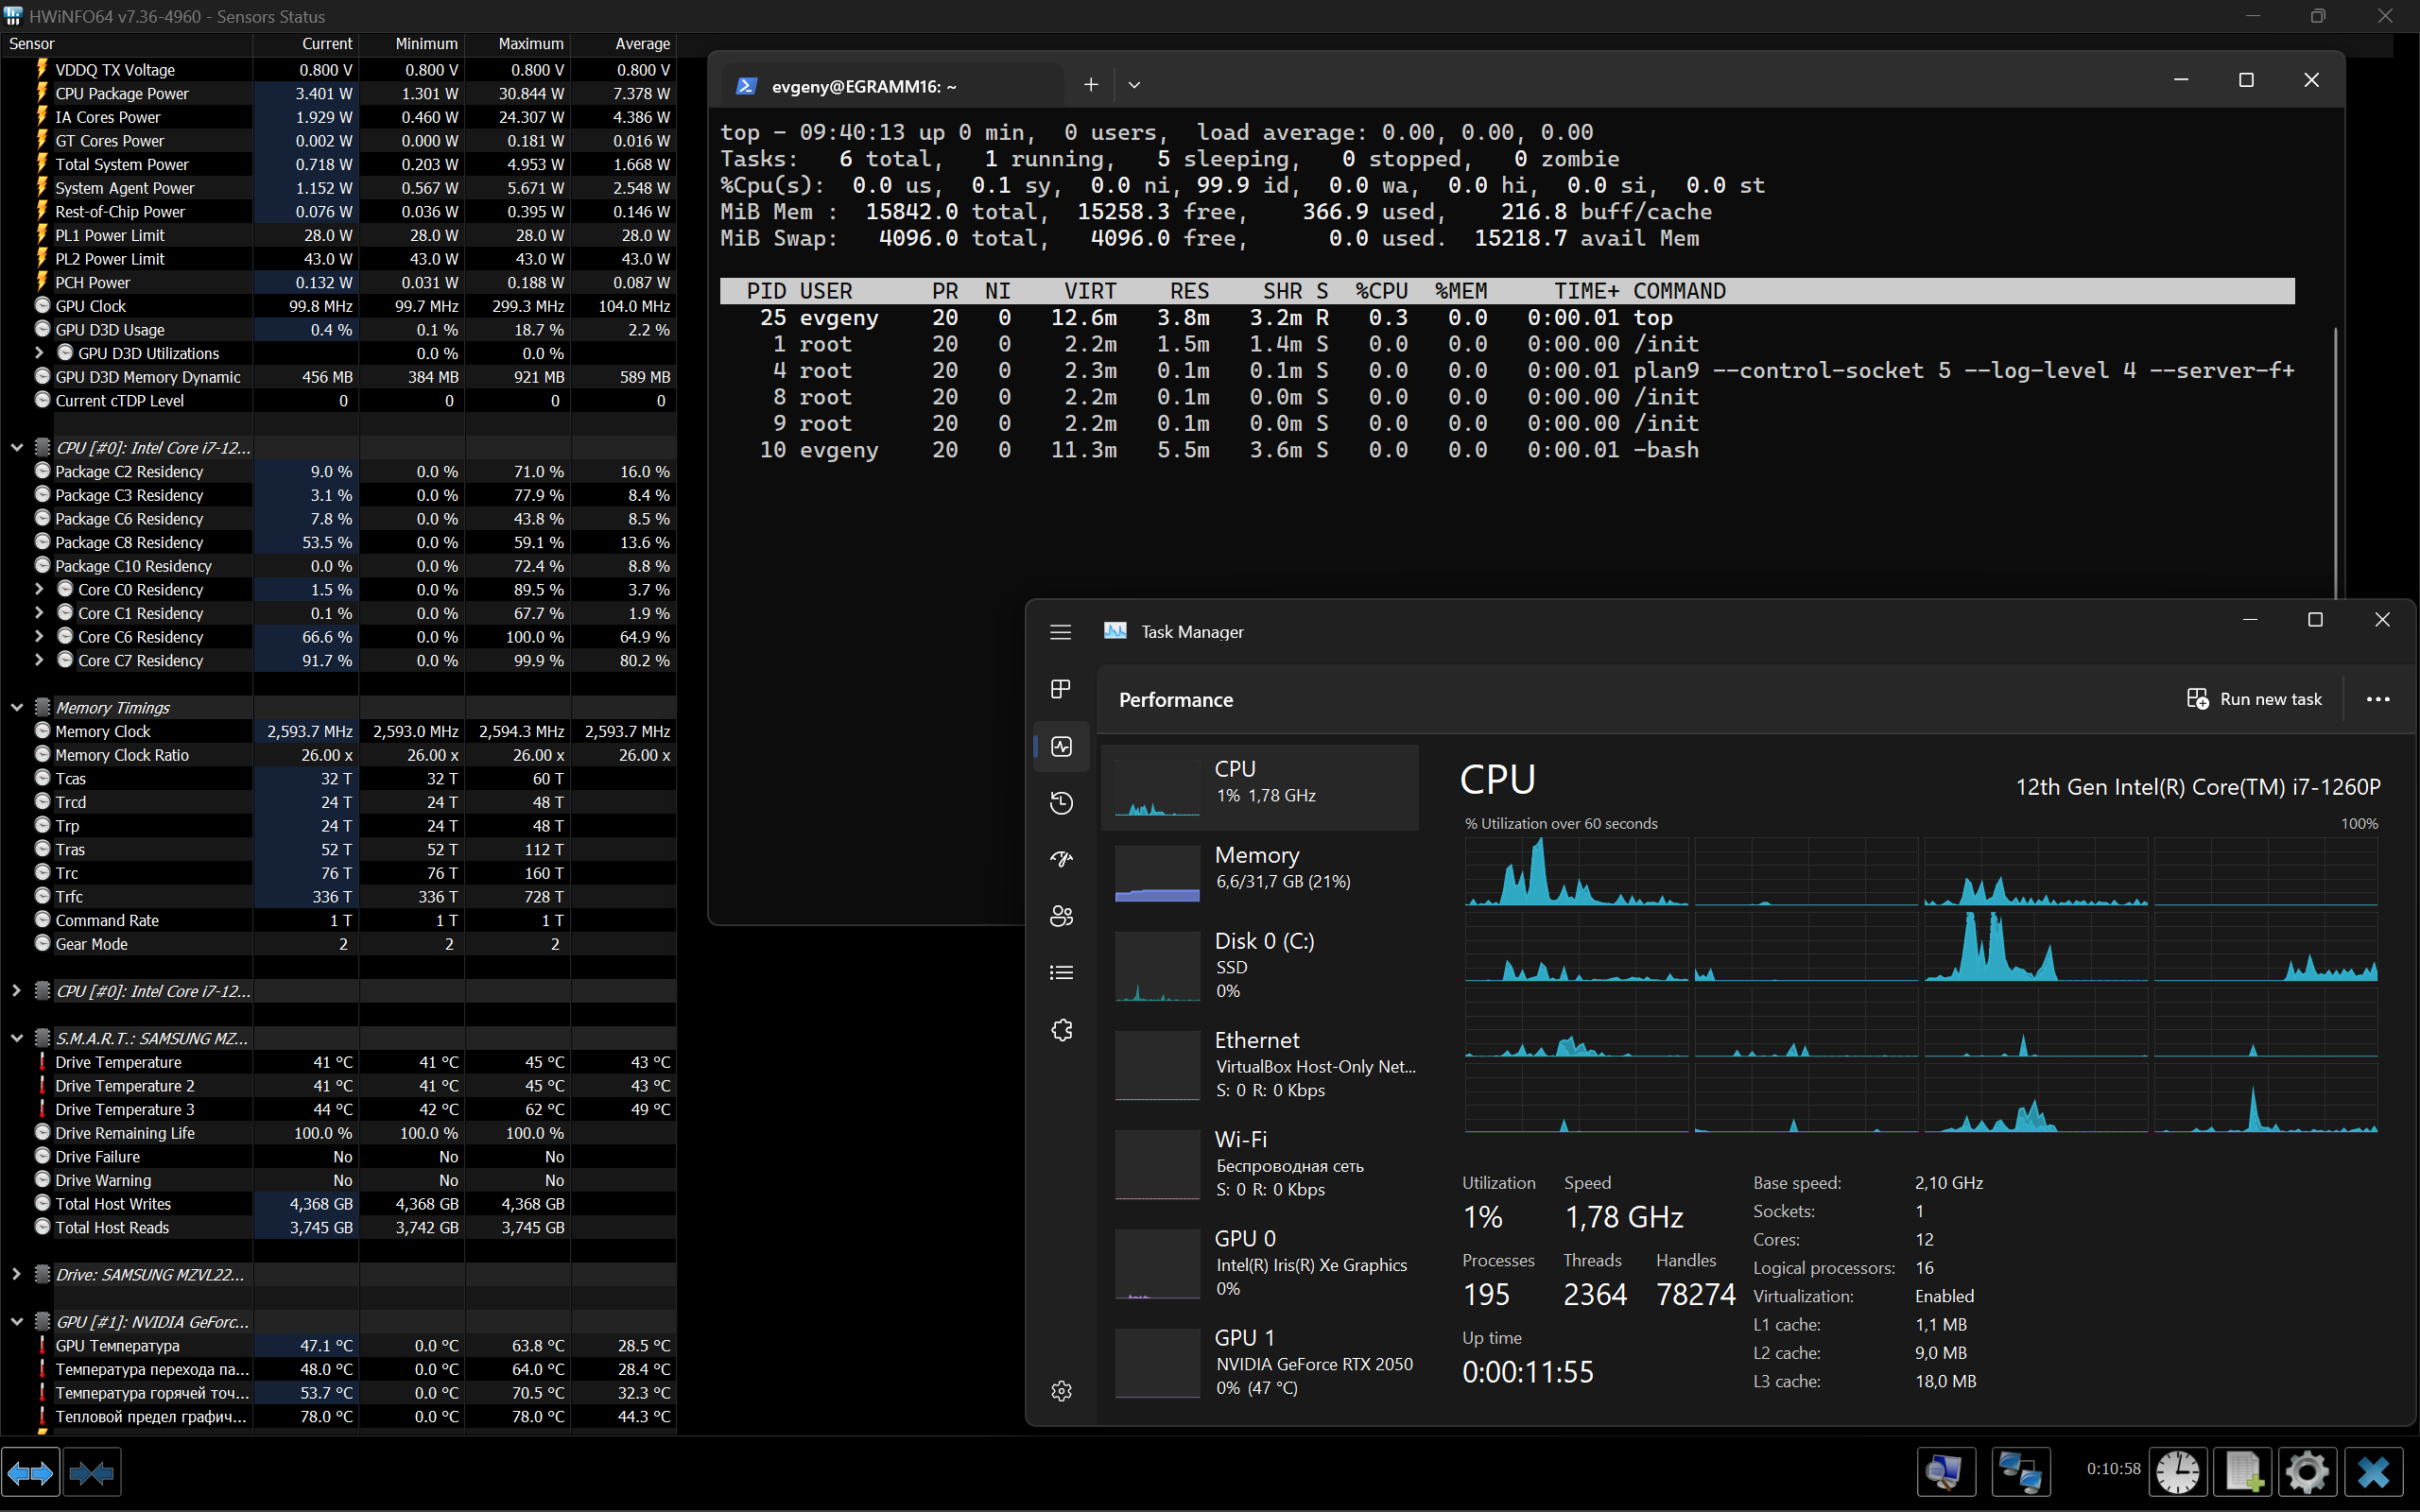
Task: Open Details view in Task Manager sidebar
Action: tap(1060, 971)
